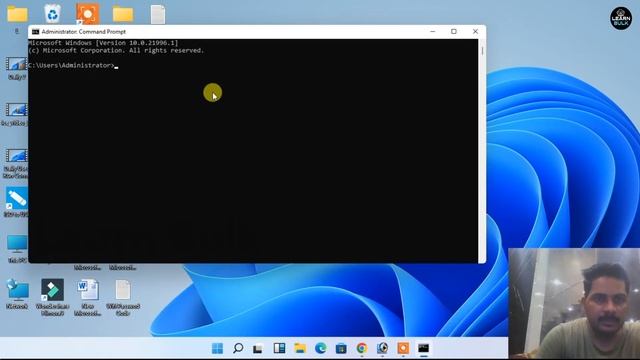Open the Widgets panel icon
Viewport: 640px width, 360px height.
pyautogui.click(x=280, y=348)
